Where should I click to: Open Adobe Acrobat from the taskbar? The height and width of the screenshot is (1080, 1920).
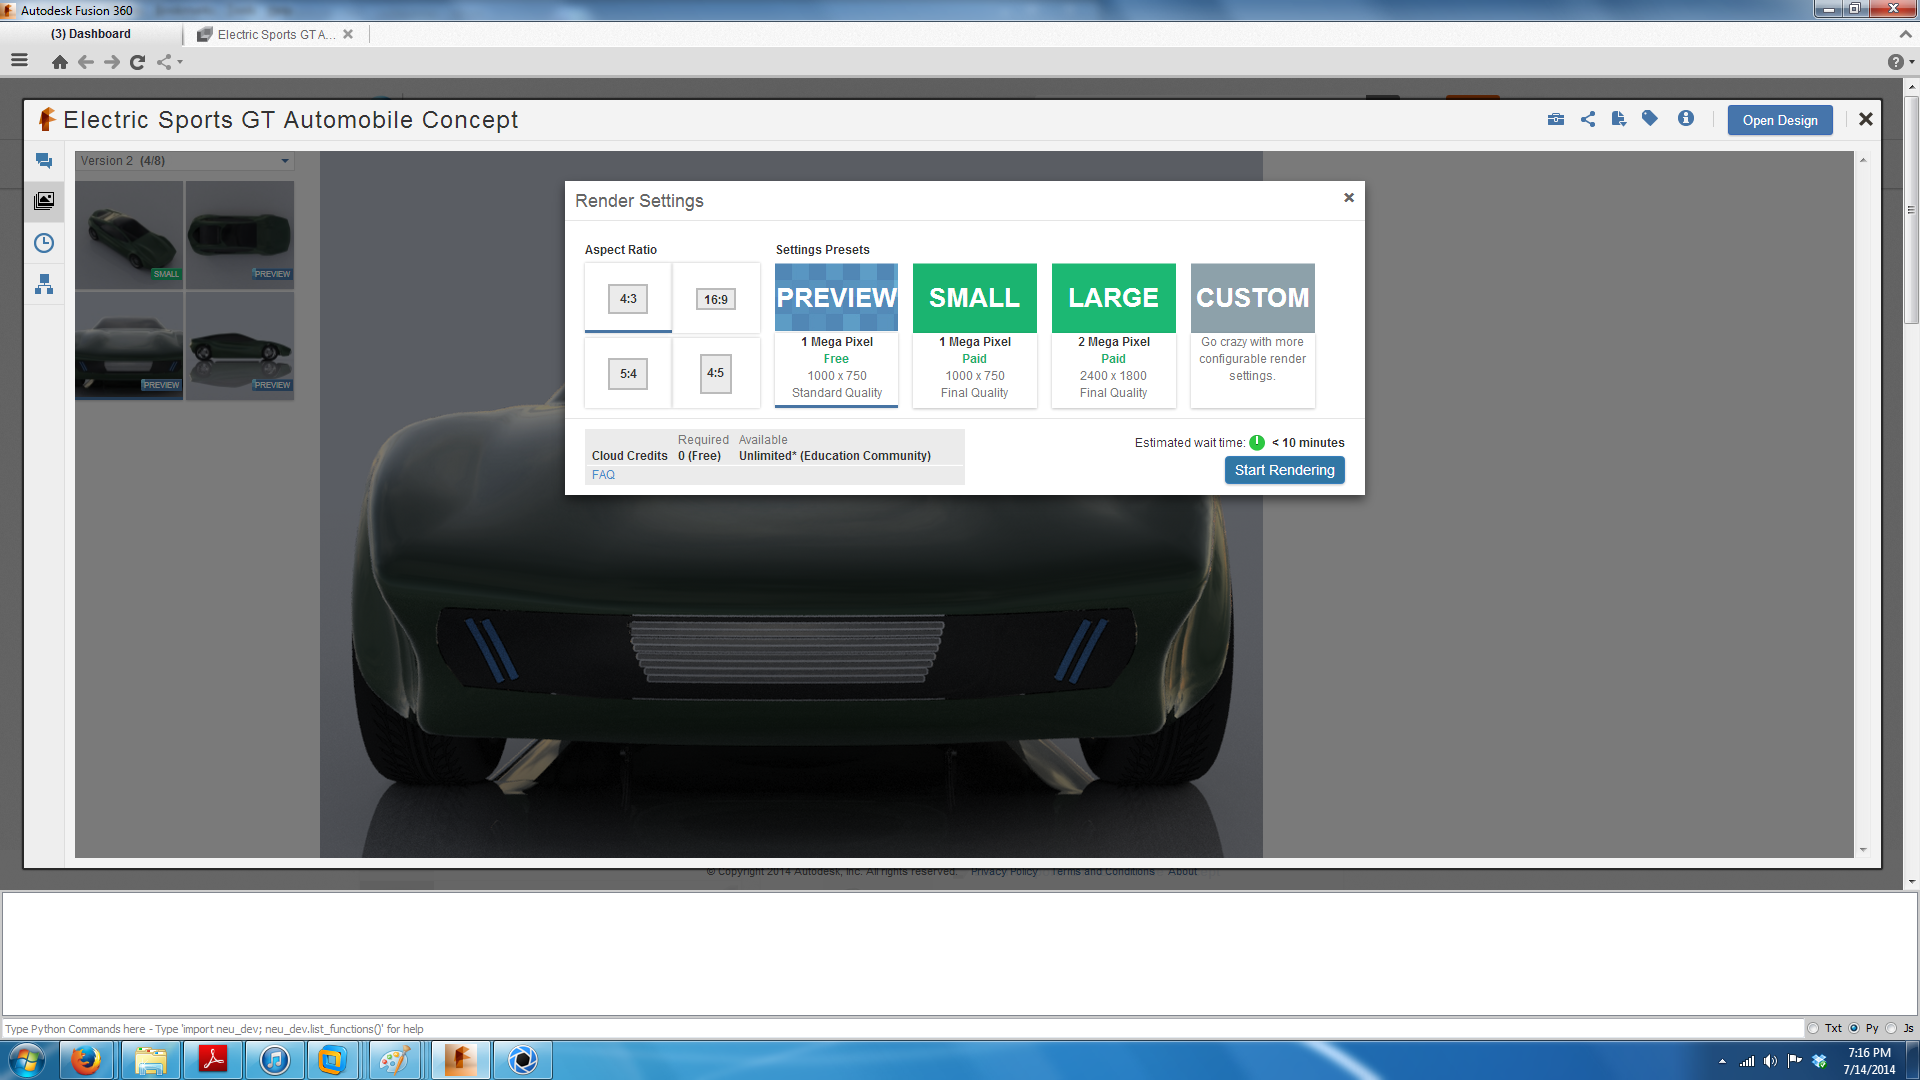213,1060
